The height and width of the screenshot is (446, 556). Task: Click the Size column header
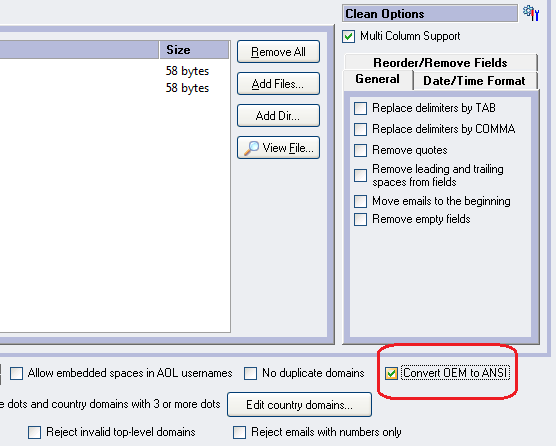[x=194, y=50]
